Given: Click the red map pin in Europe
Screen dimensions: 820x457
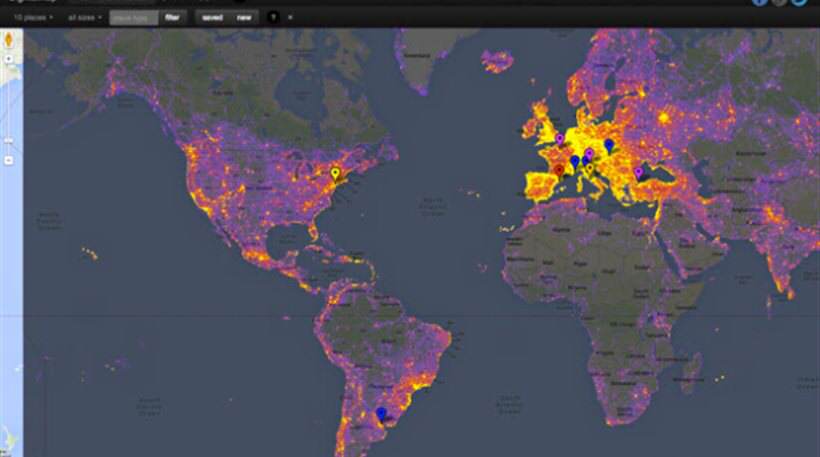Looking at the screenshot, I should pos(559,169).
